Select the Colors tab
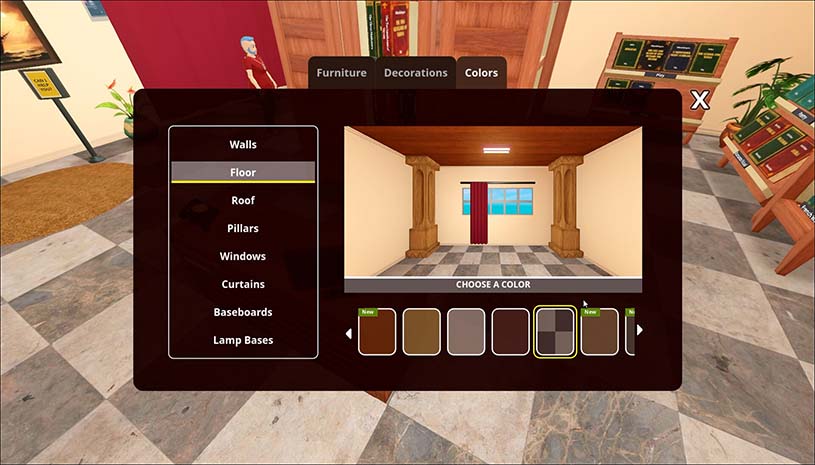Screen dimensions: 815x465 point(481,73)
